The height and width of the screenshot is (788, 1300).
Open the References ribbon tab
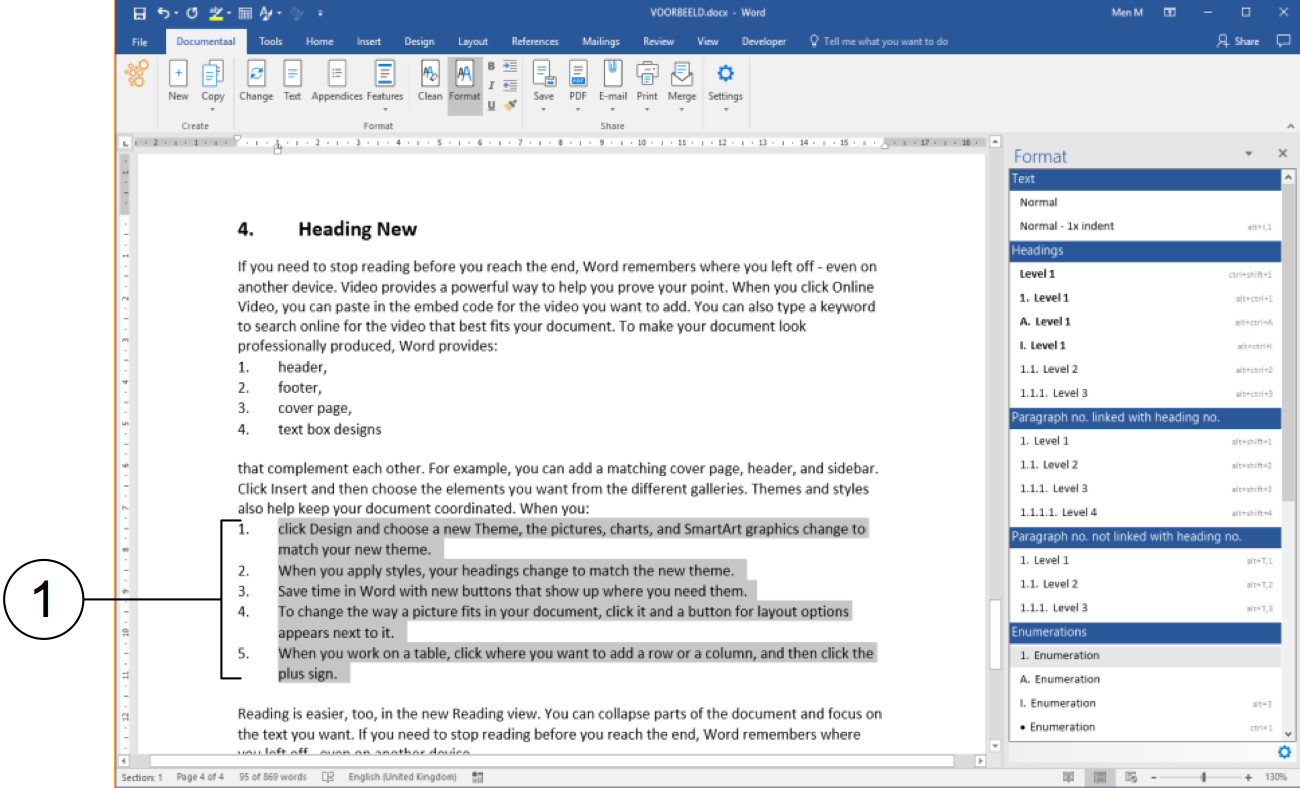(535, 41)
